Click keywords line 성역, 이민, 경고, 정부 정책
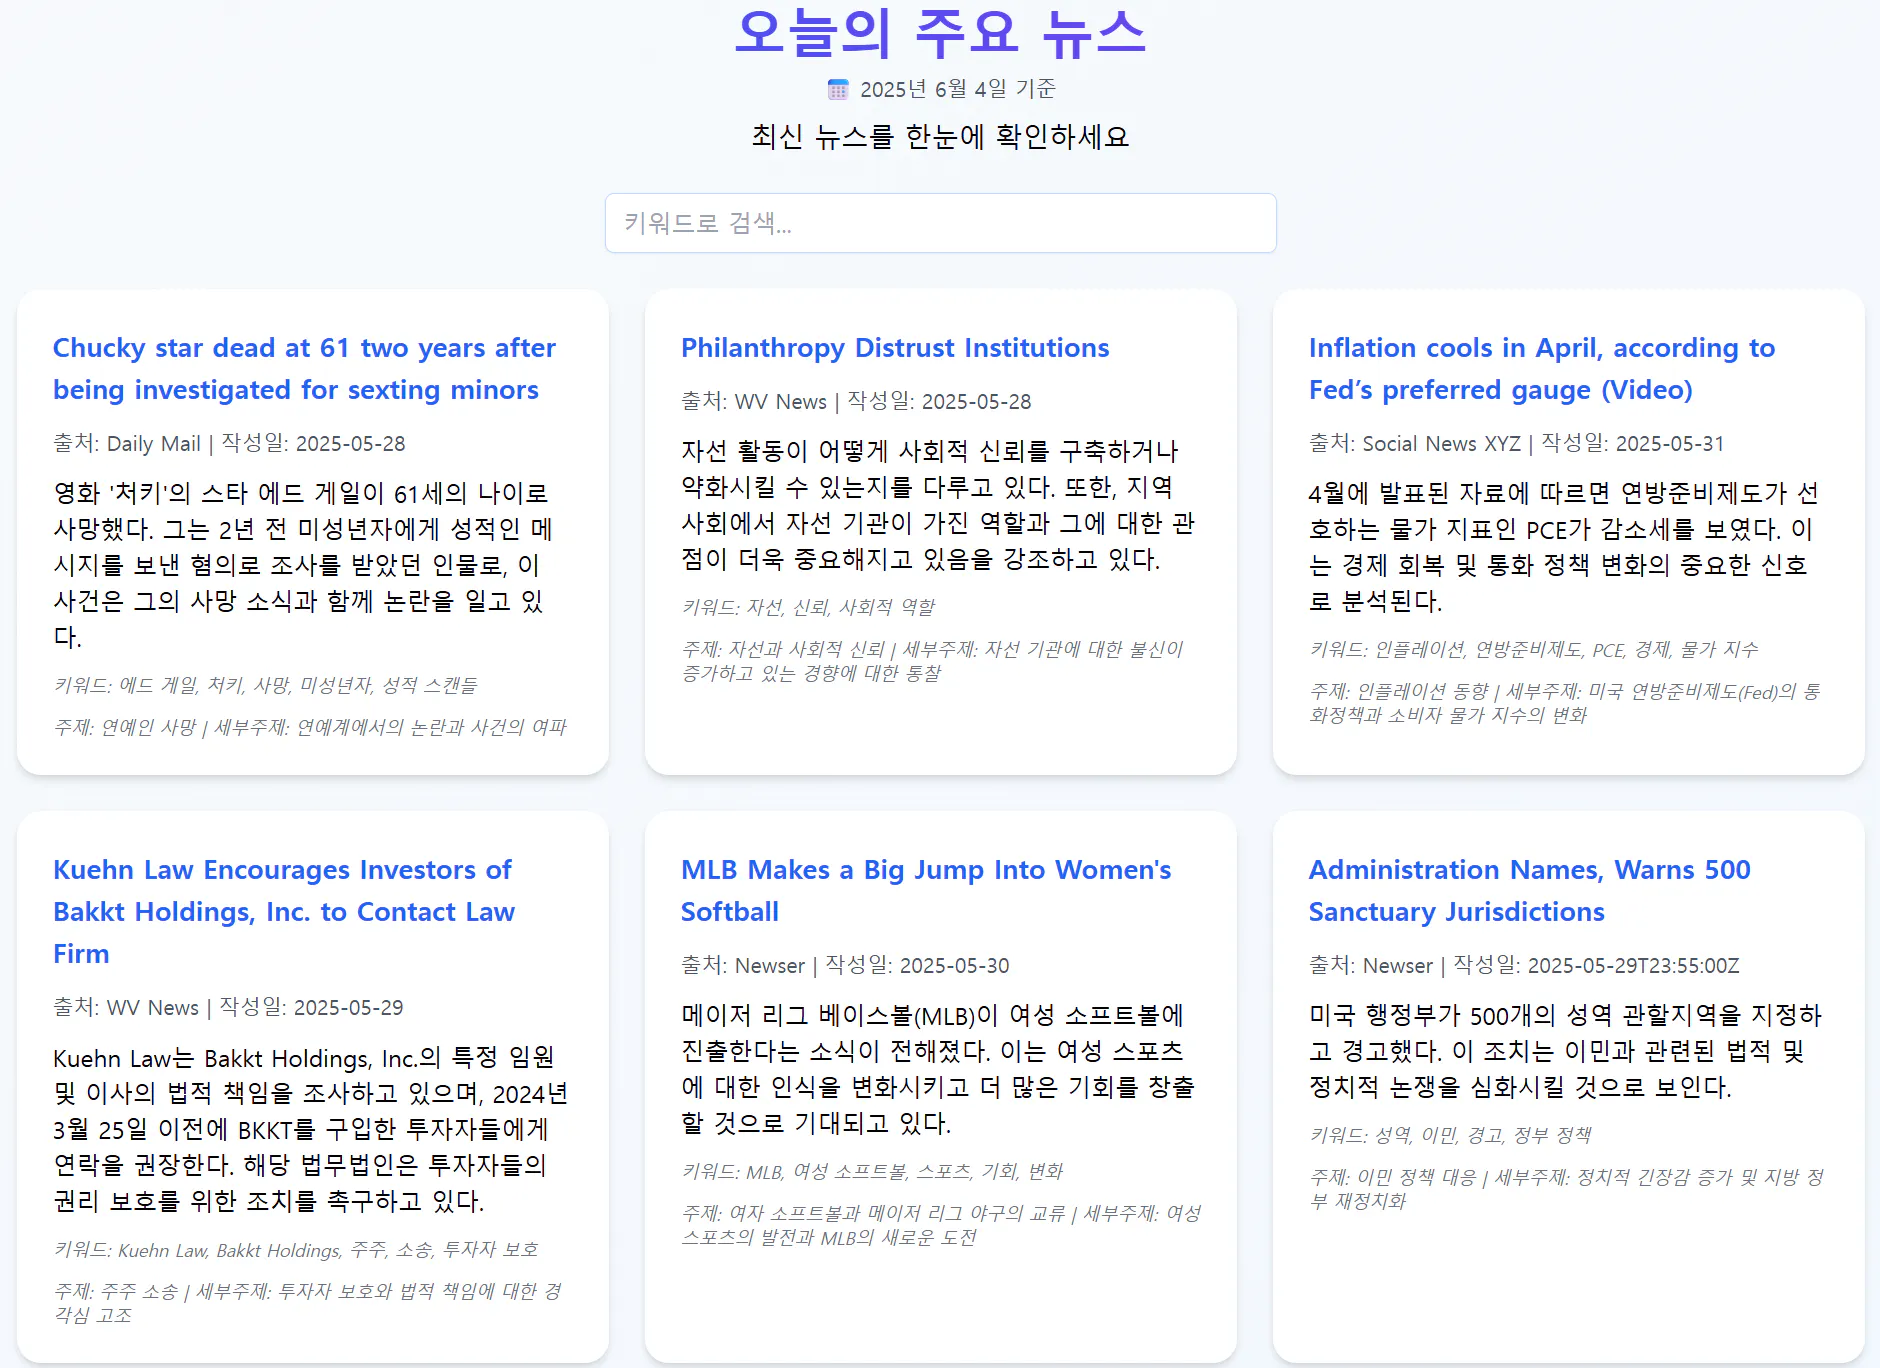The width and height of the screenshot is (1880, 1368). coord(1450,1135)
